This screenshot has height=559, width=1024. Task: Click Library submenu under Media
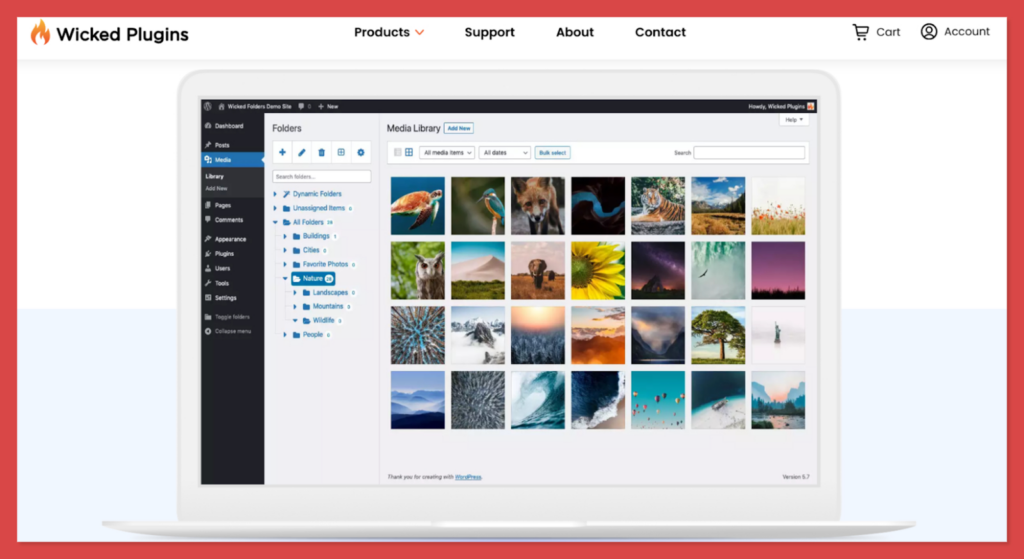(x=214, y=176)
